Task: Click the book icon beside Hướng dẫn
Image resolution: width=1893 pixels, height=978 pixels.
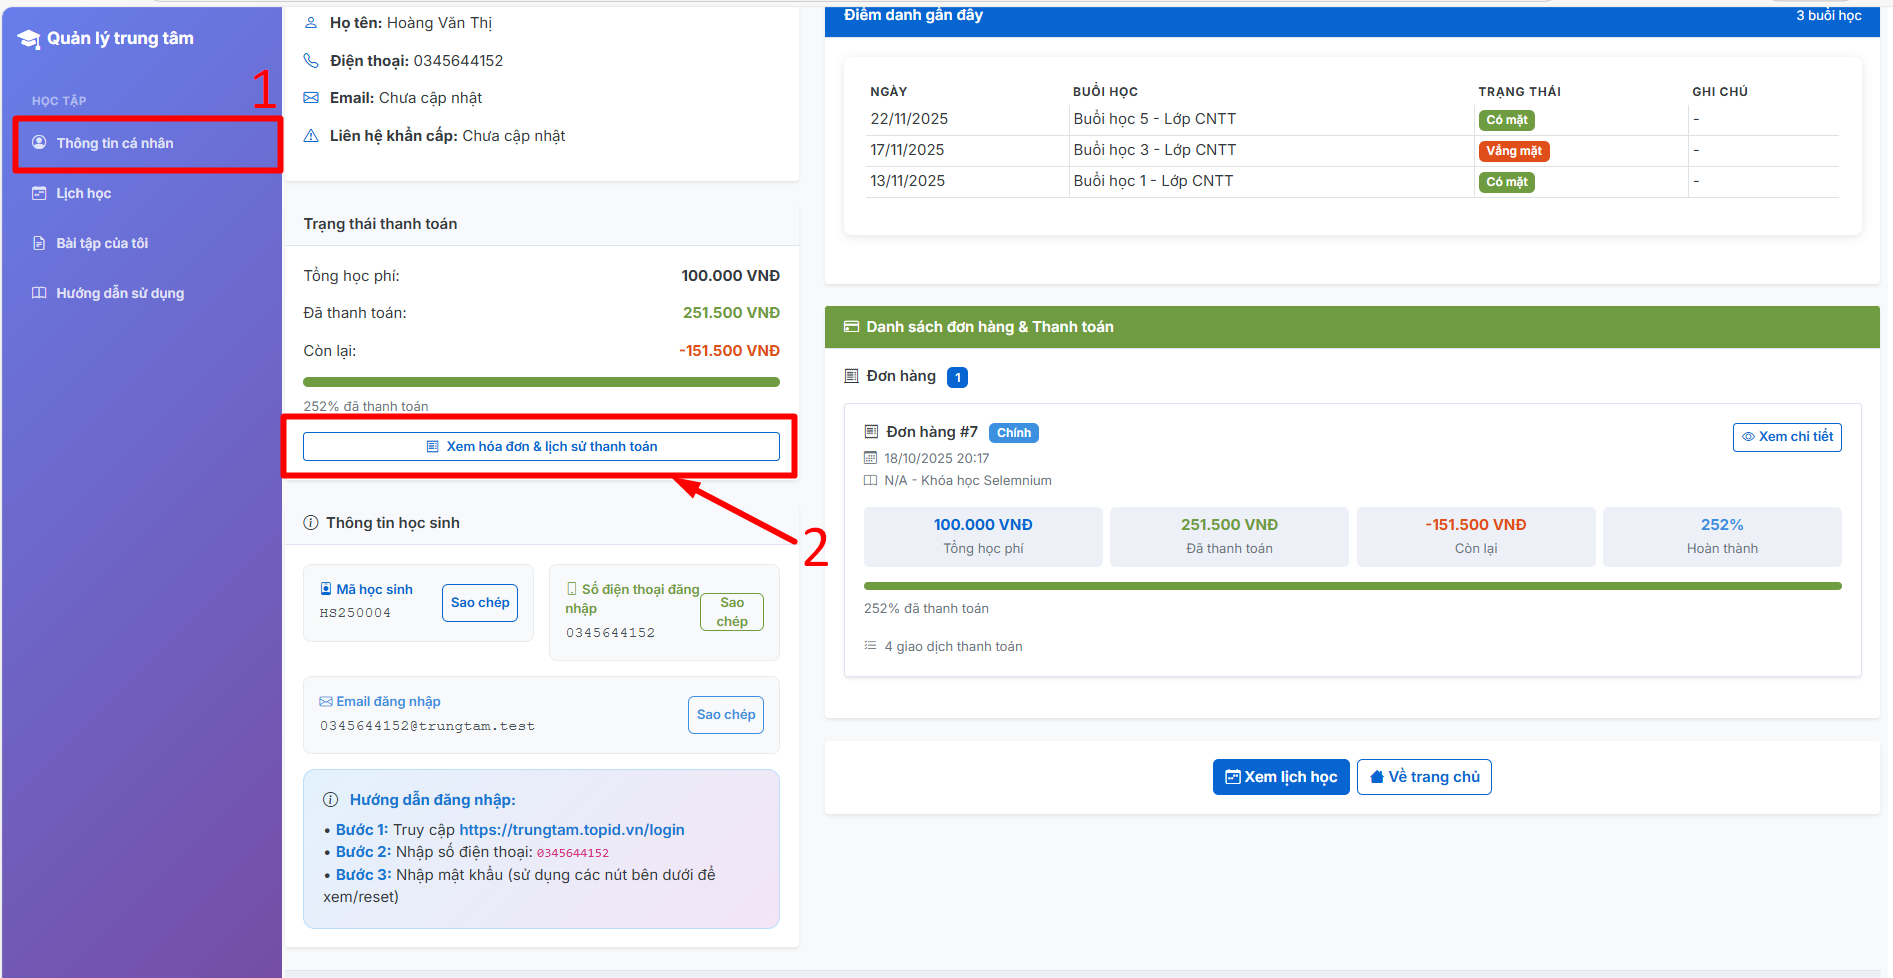Action: click(x=39, y=293)
